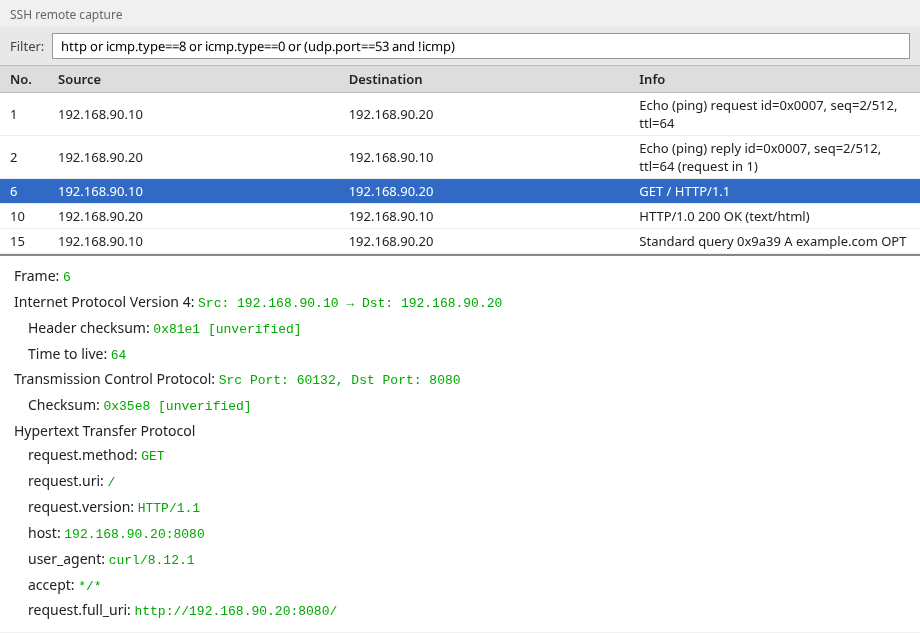Select packet 1 Echo ping request row
This screenshot has width=920, height=633.
point(460,114)
